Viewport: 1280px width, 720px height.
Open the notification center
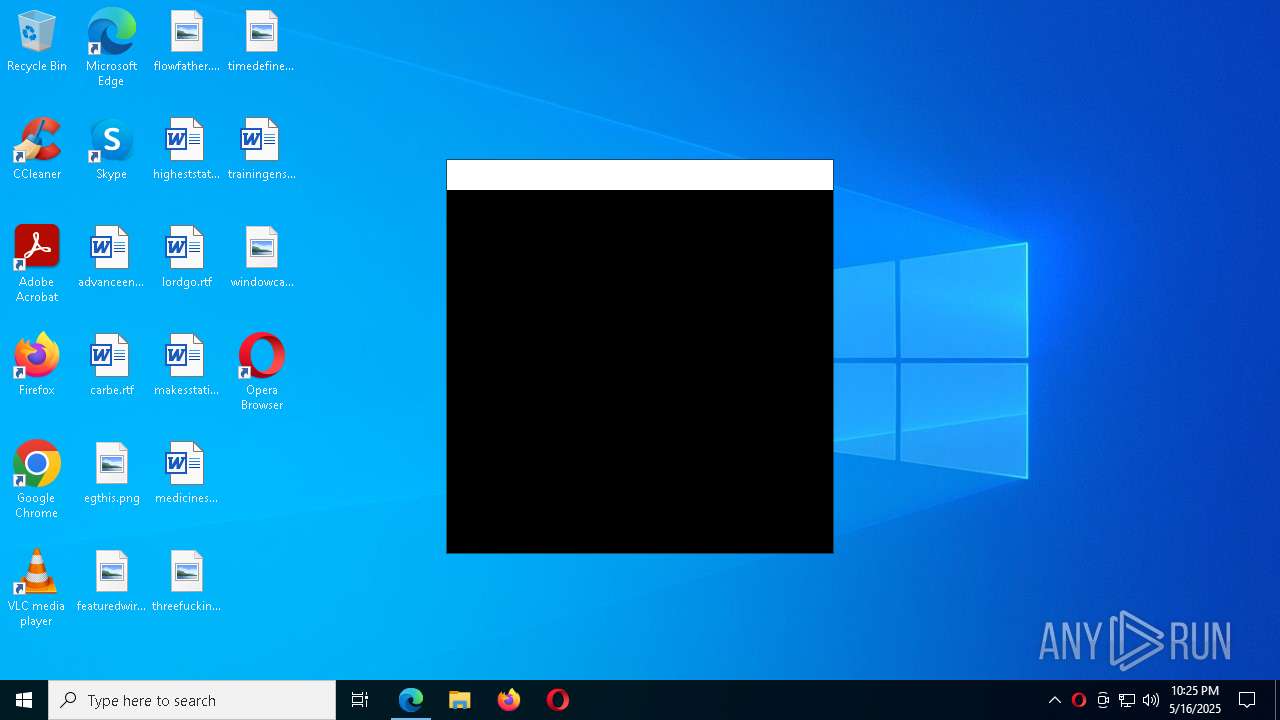pyautogui.click(x=1247, y=700)
